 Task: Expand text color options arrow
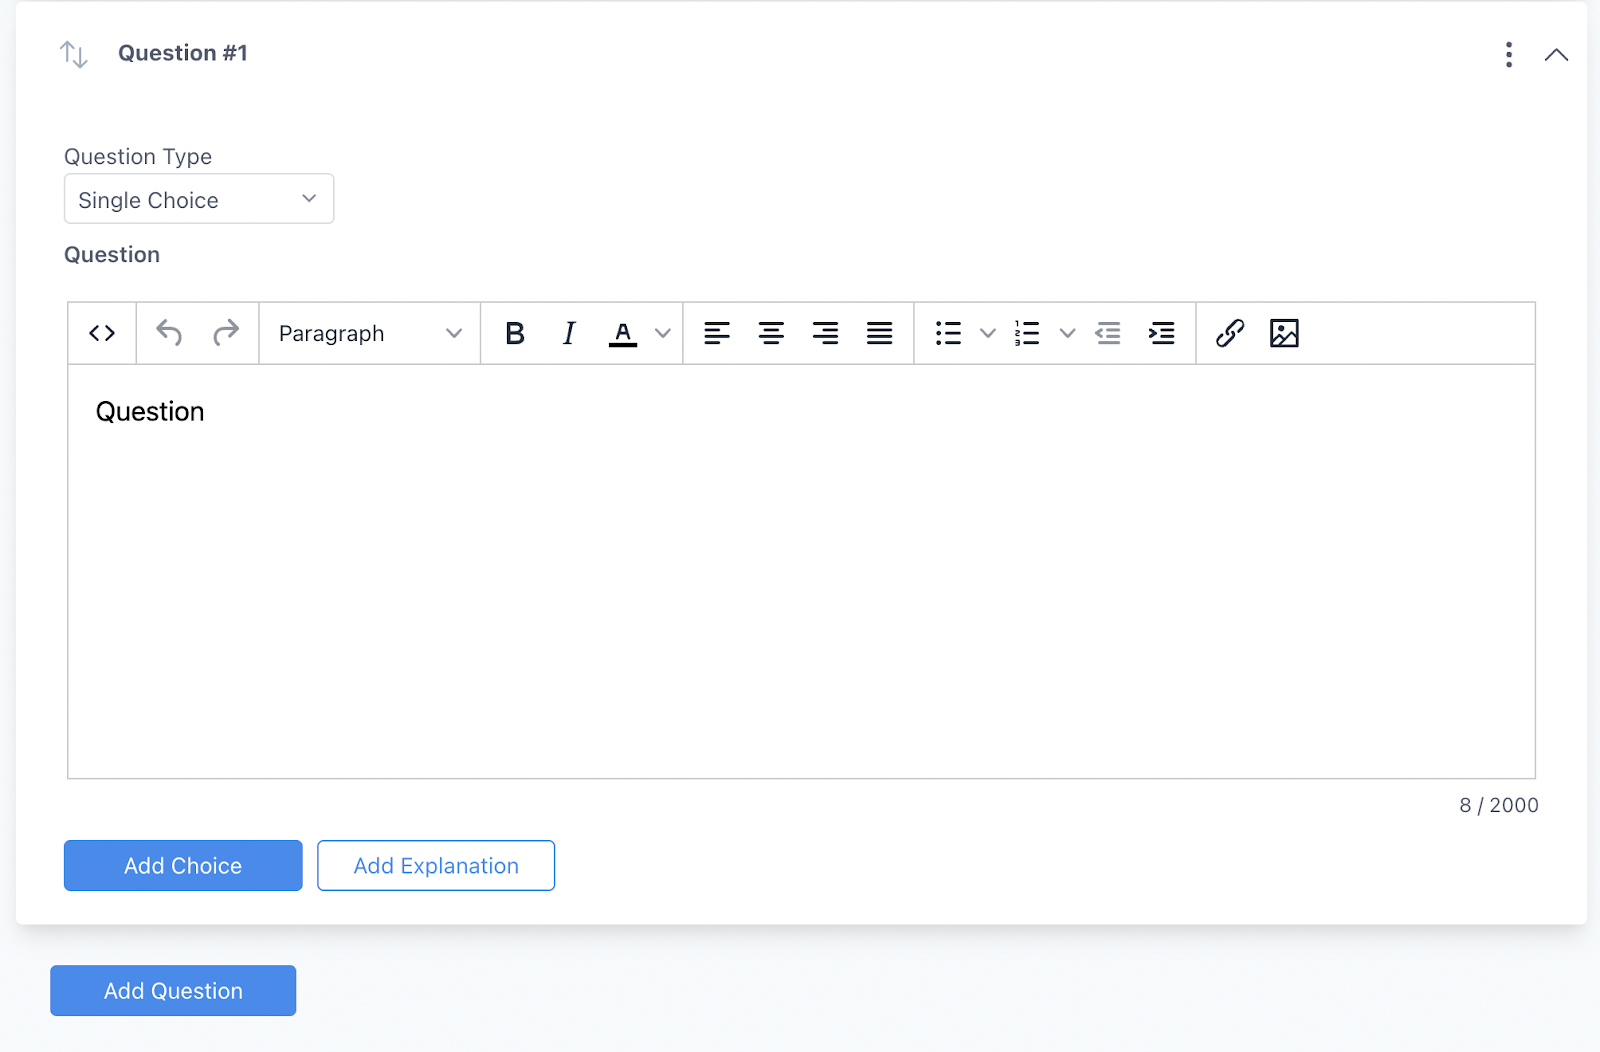pos(662,333)
